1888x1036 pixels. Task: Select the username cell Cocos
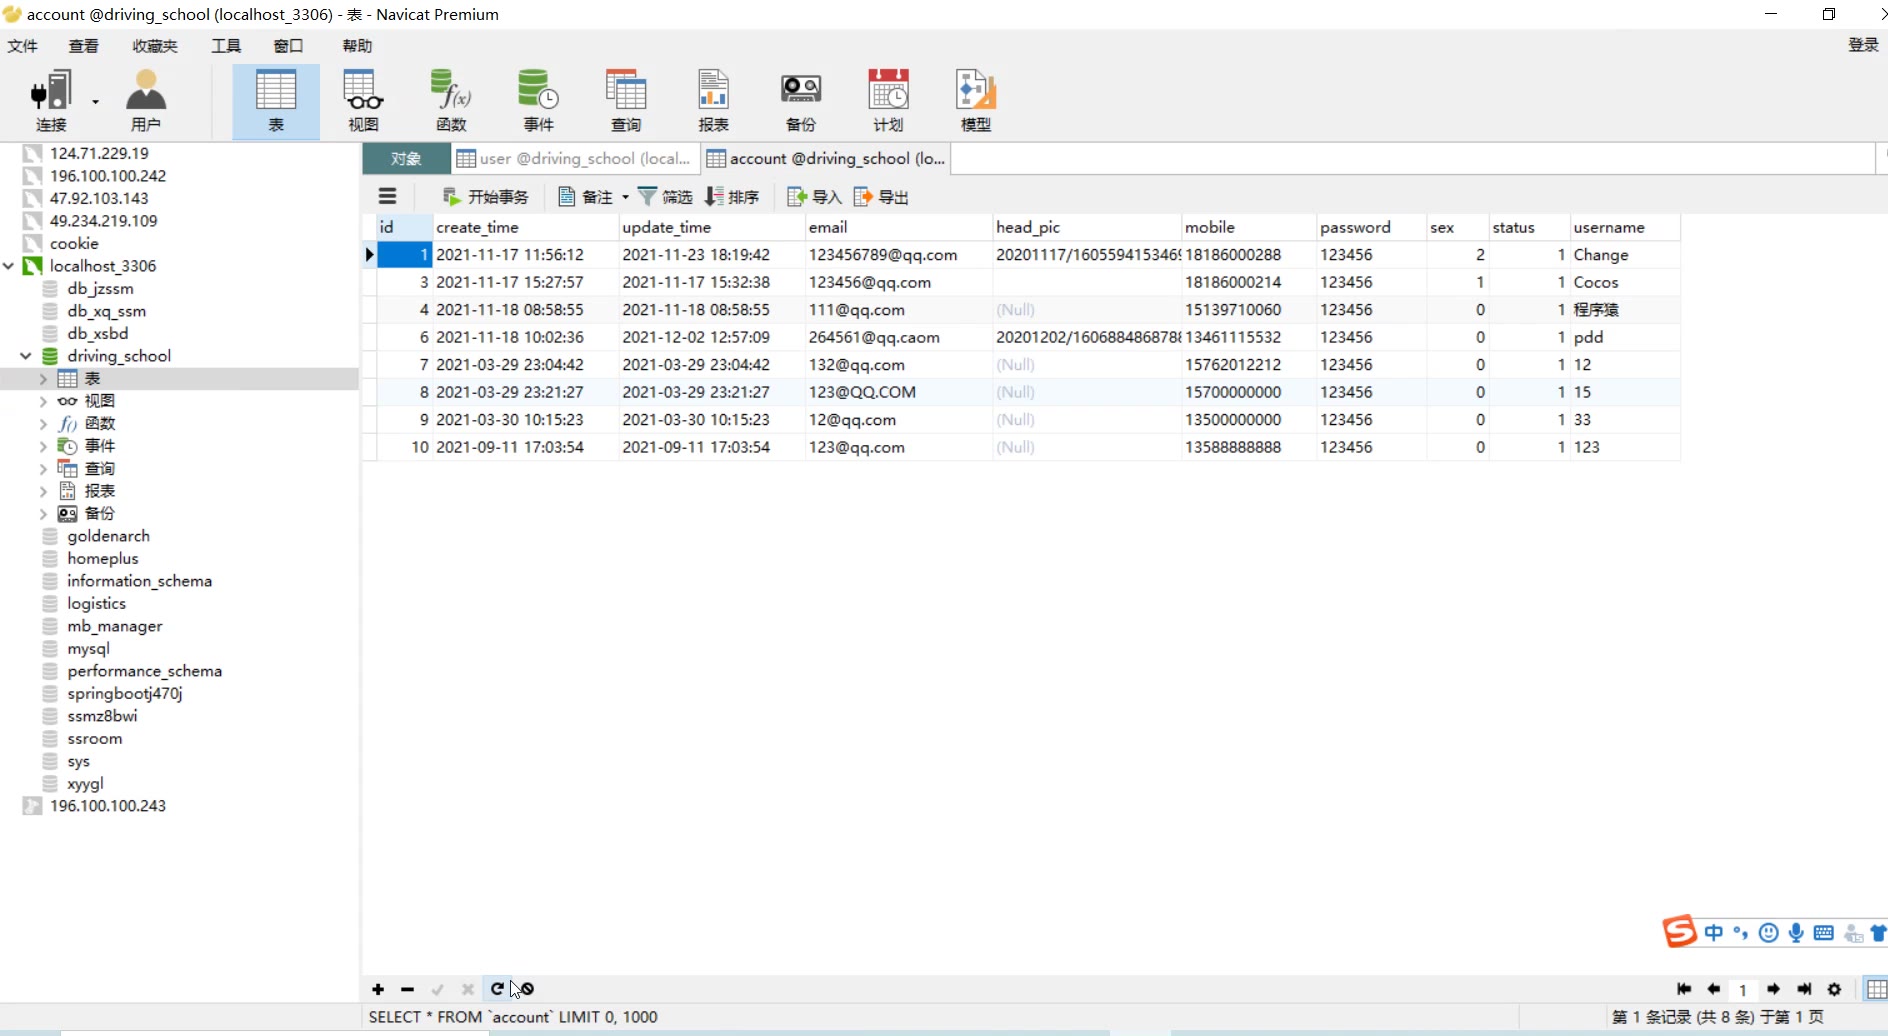tap(1624, 282)
